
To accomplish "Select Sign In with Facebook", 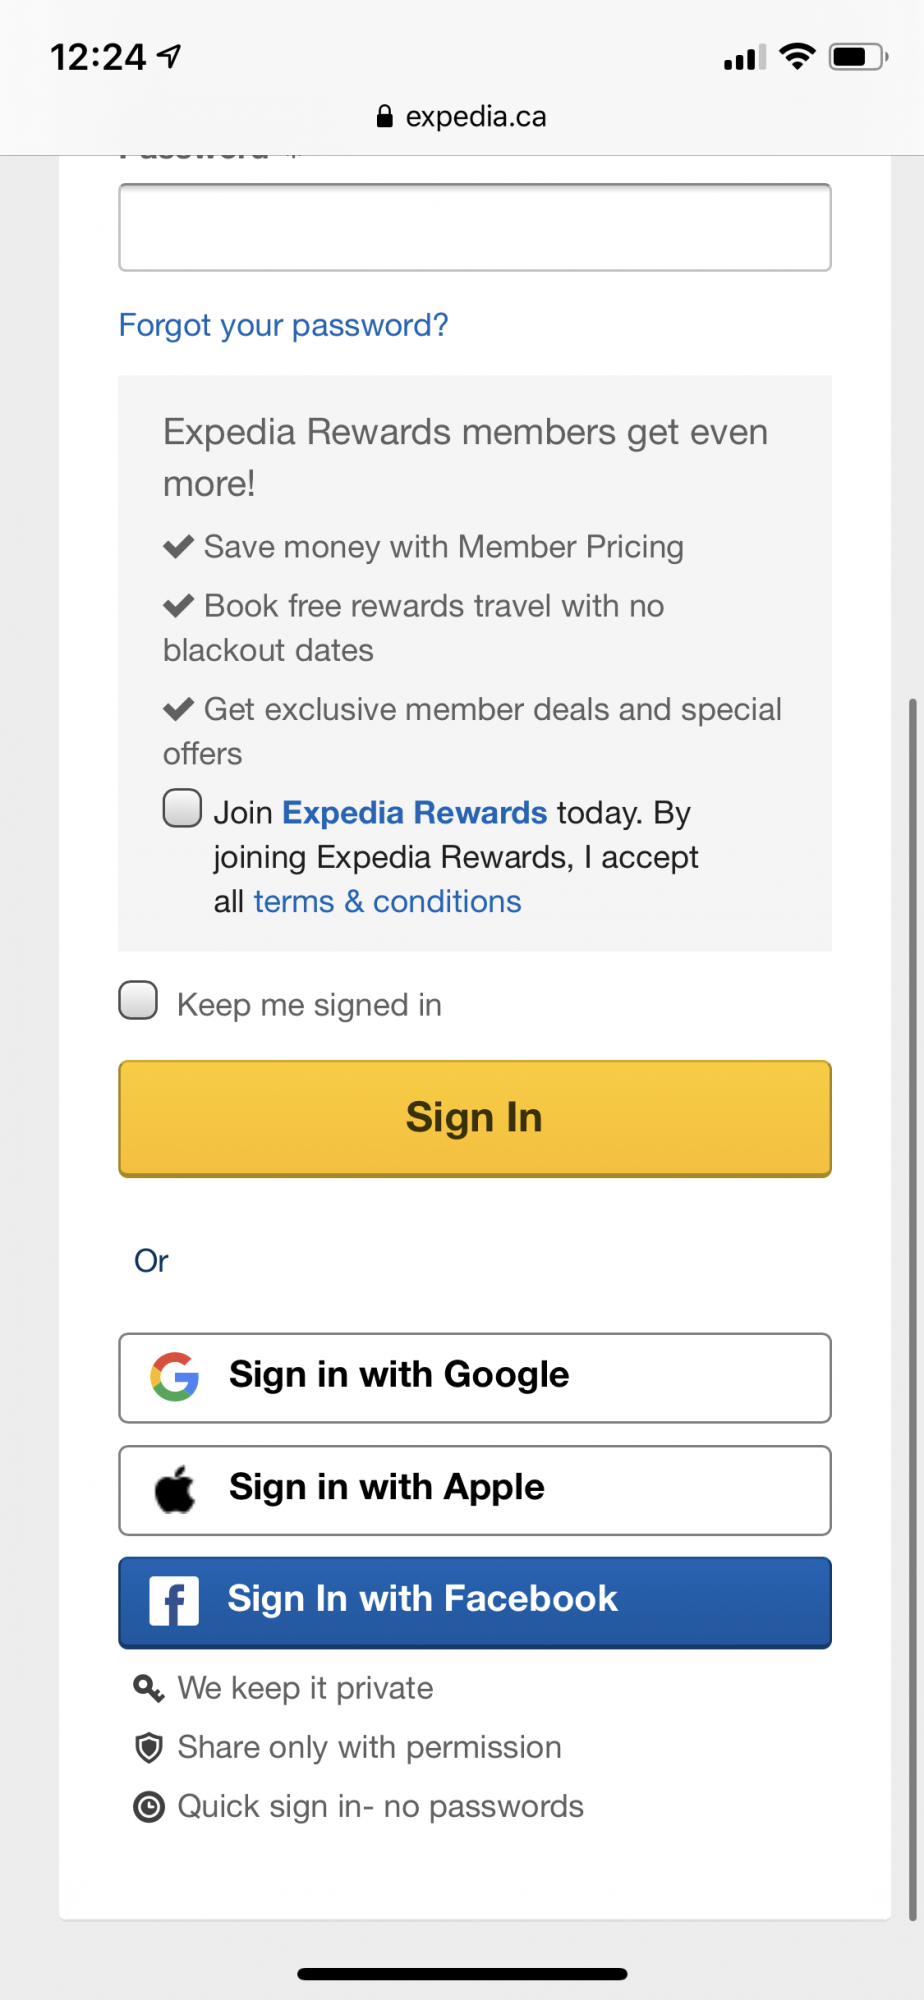I will point(475,1602).
